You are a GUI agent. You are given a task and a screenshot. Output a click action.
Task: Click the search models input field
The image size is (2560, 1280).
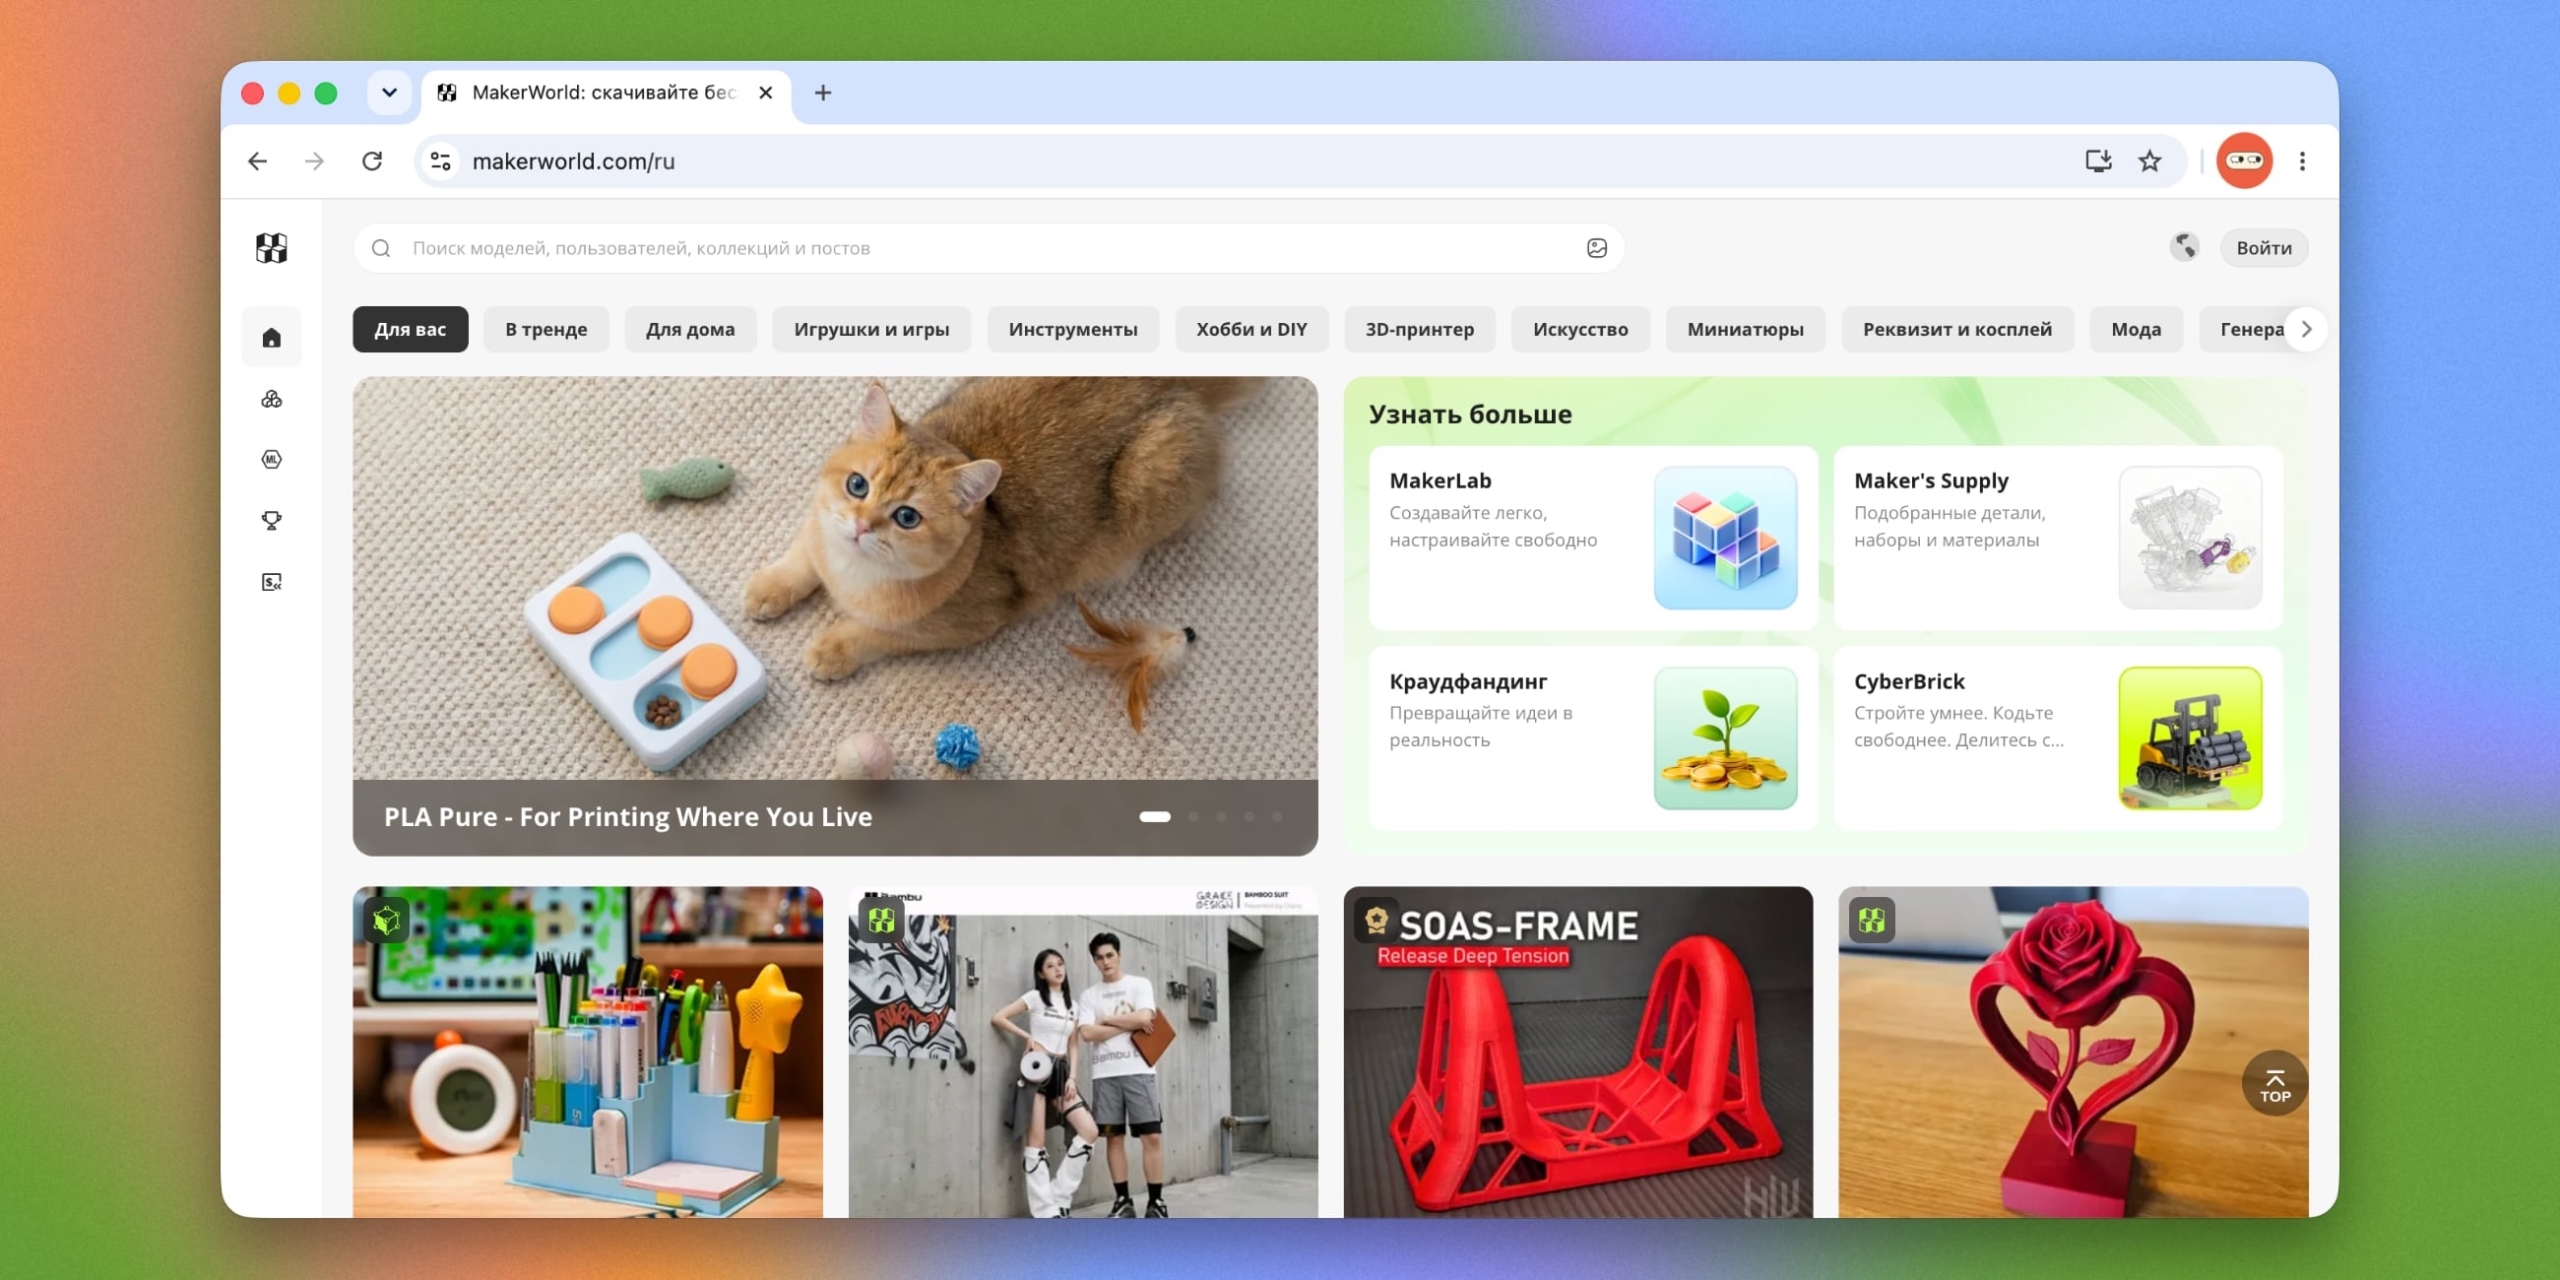click(x=988, y=248)
